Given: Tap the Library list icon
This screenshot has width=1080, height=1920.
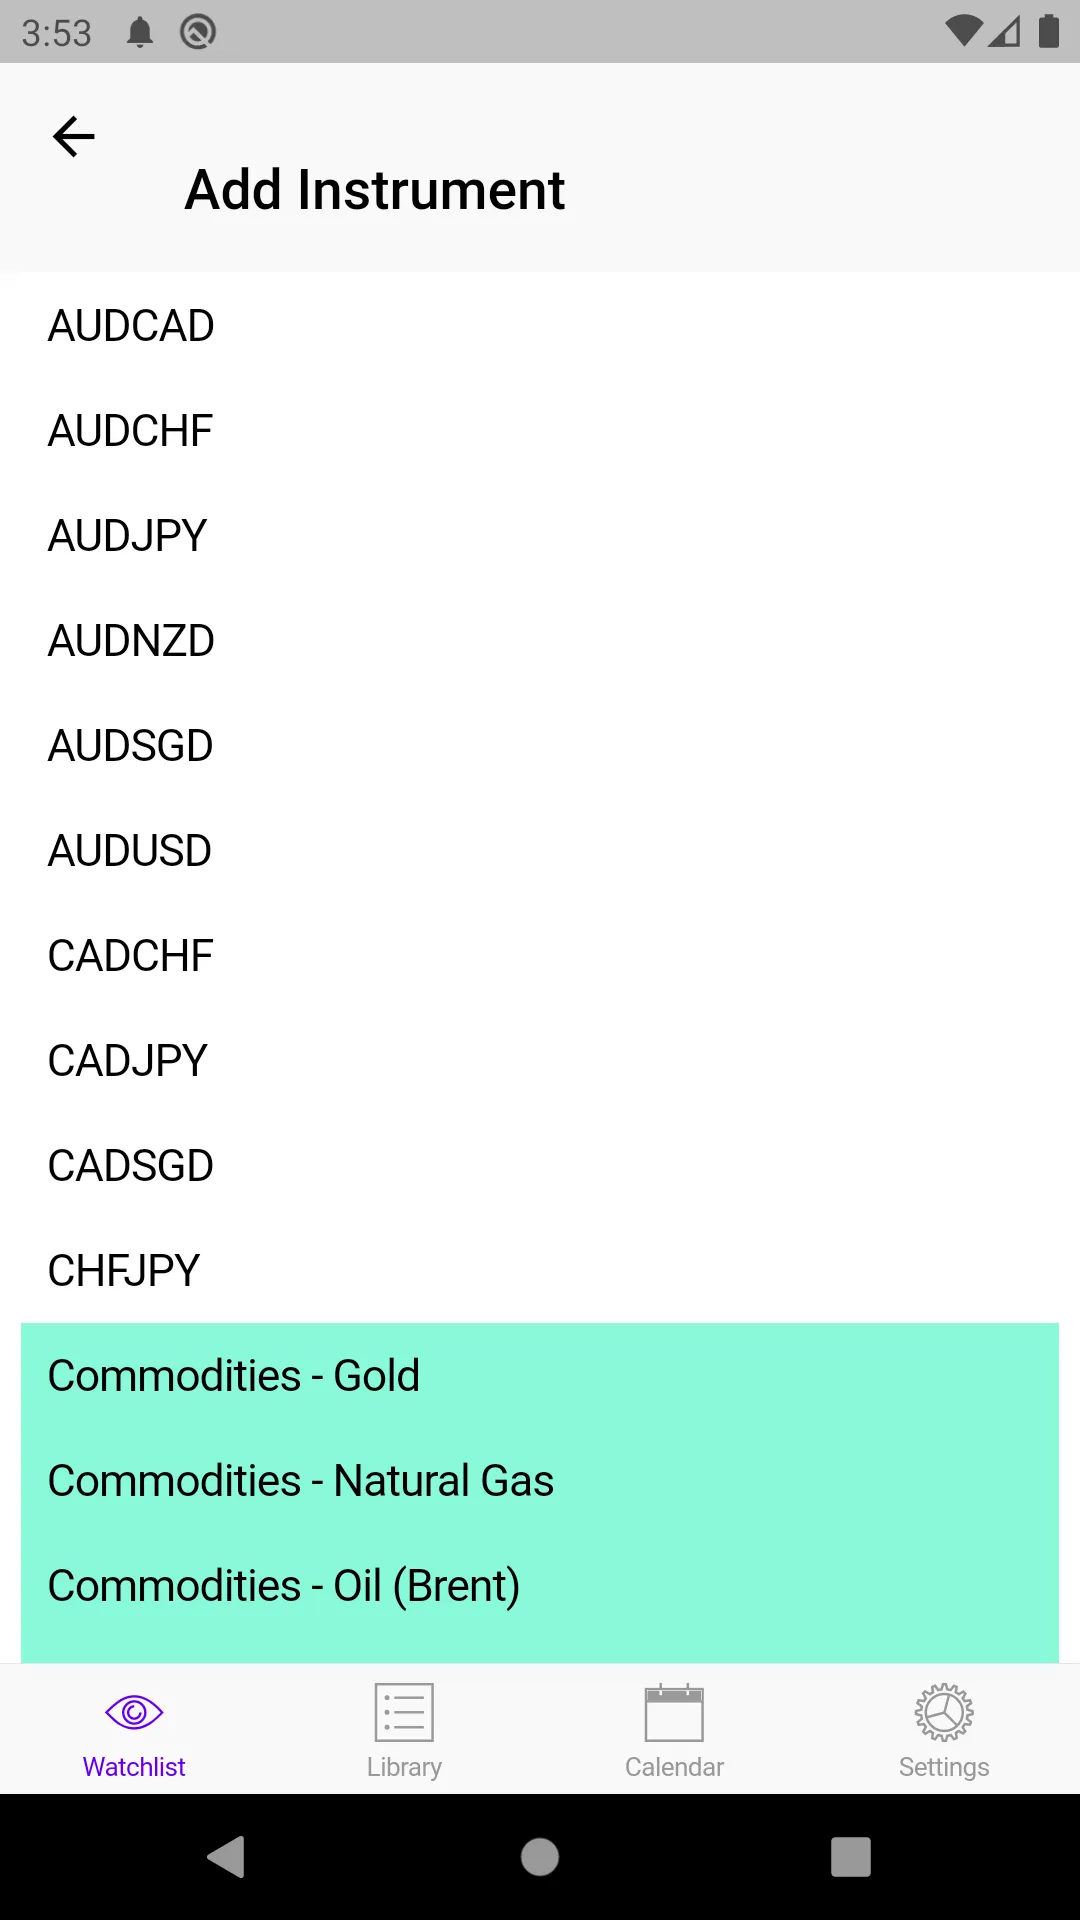Looking at the screenshot, I should [x=404, y=1712].
